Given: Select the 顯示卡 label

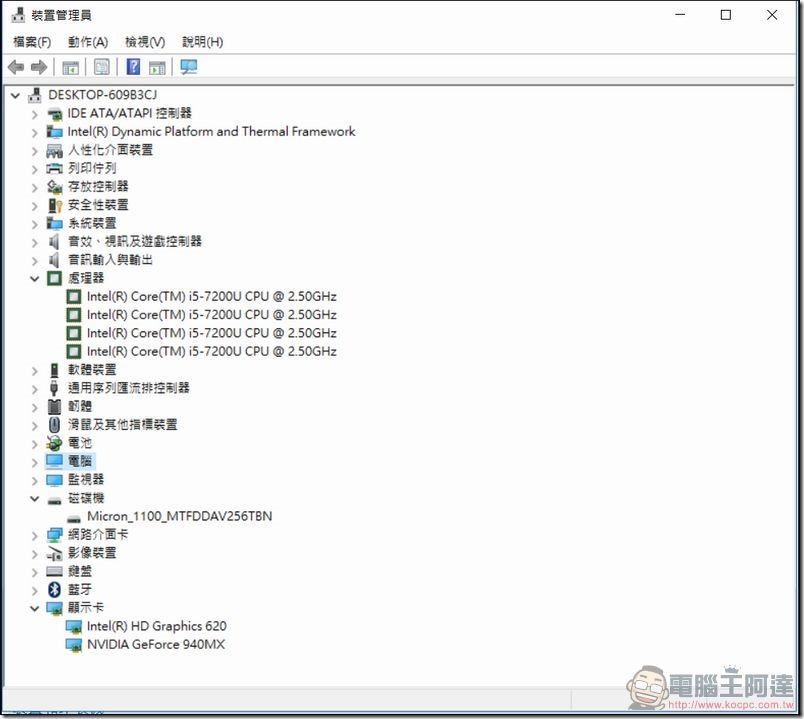Looking at the screenshot, I should (86, 607).
